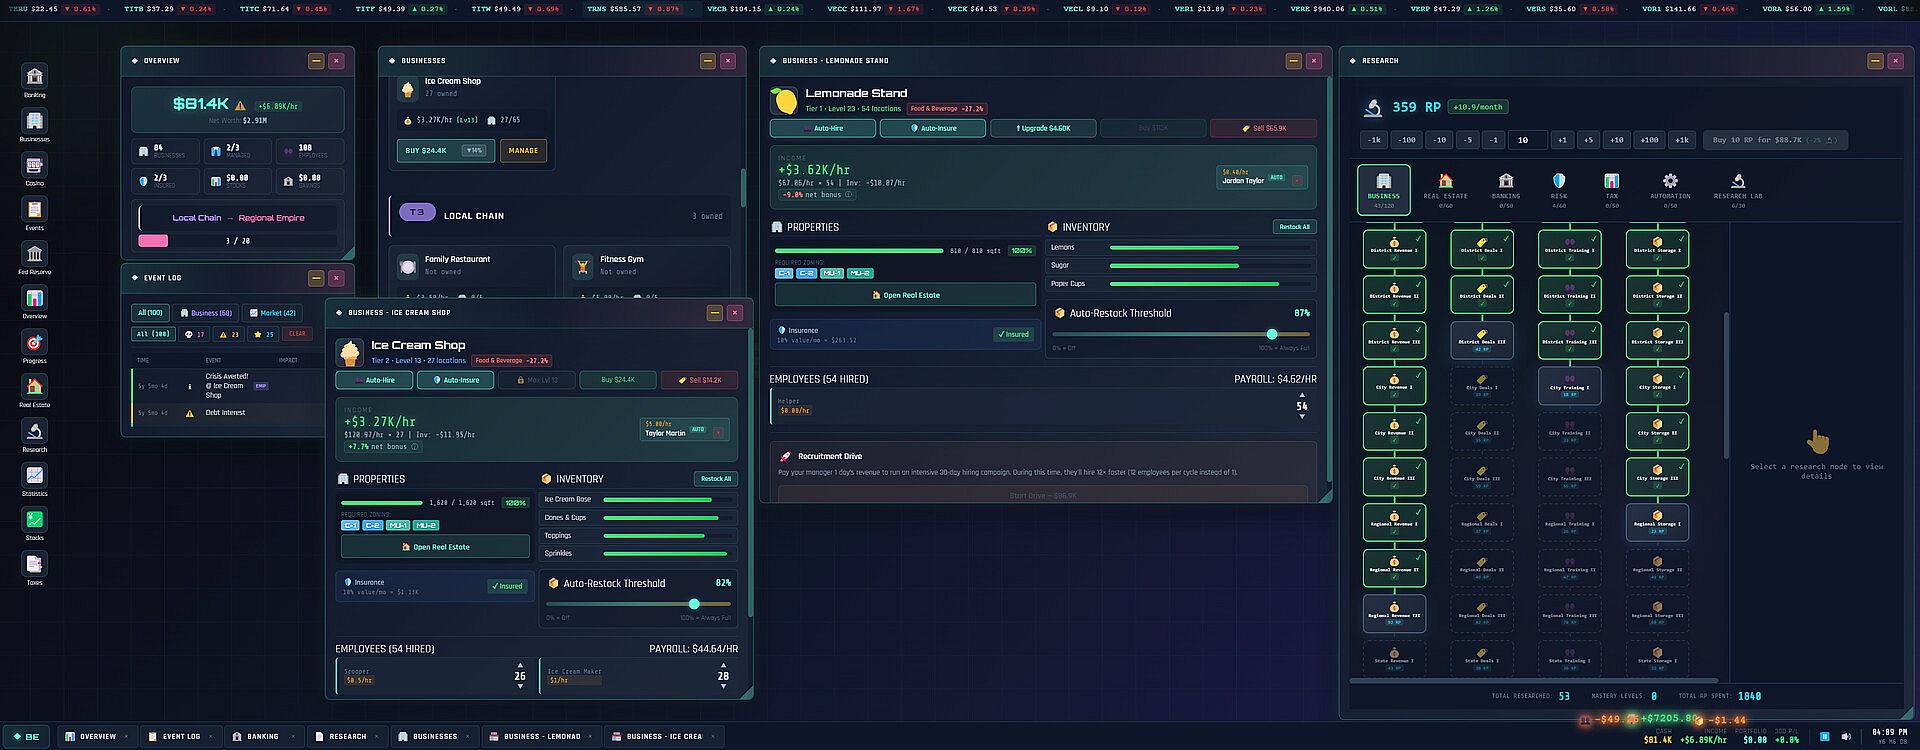
Task: Decrease Ice Cream Maker count with down arrow
Action: [723, 687]
